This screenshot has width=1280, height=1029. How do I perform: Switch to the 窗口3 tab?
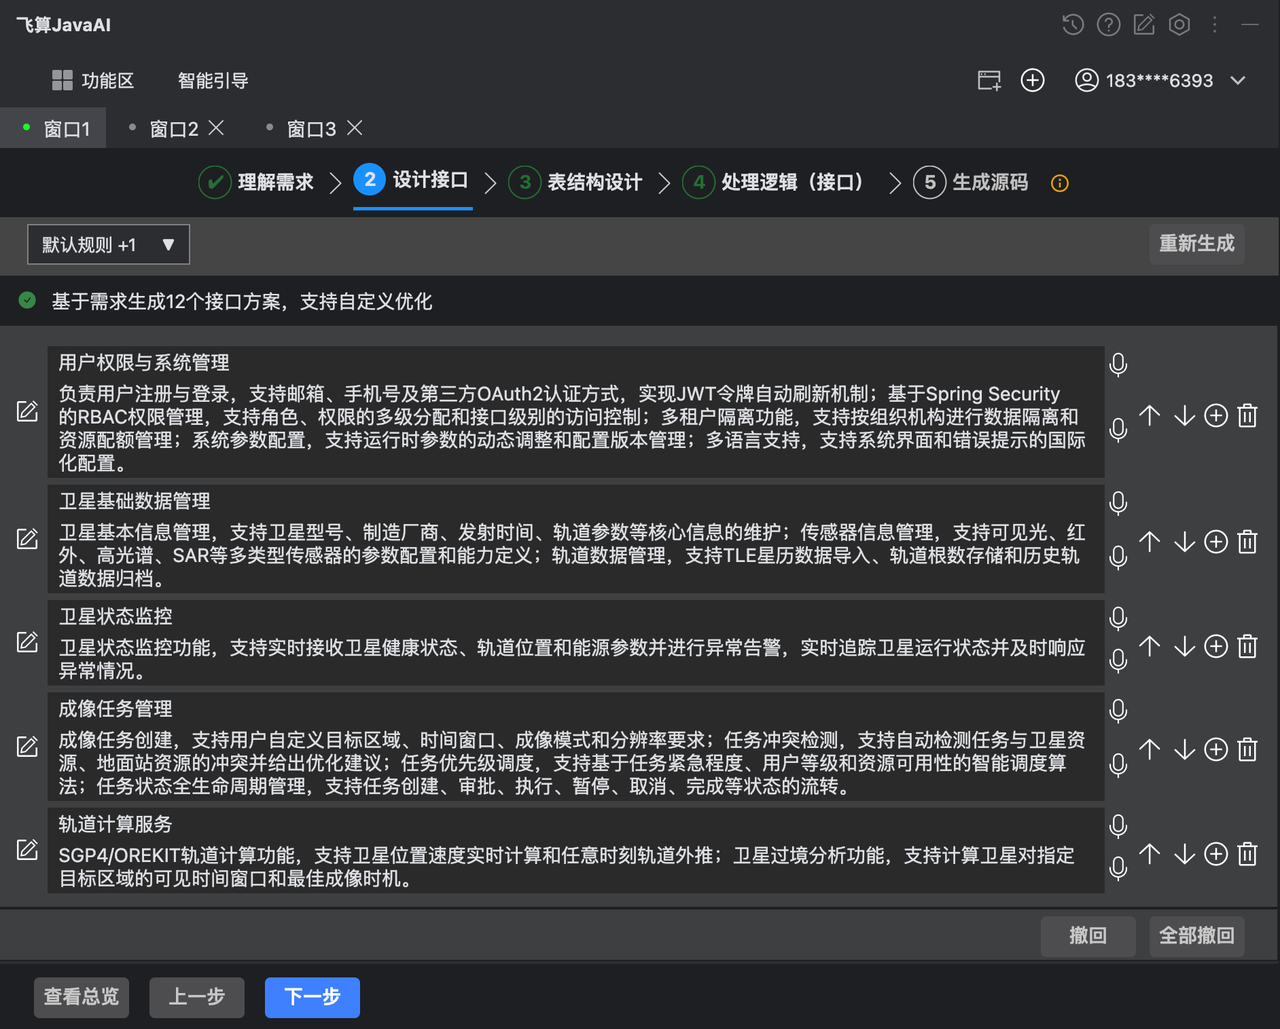click(x=311, y=129)
